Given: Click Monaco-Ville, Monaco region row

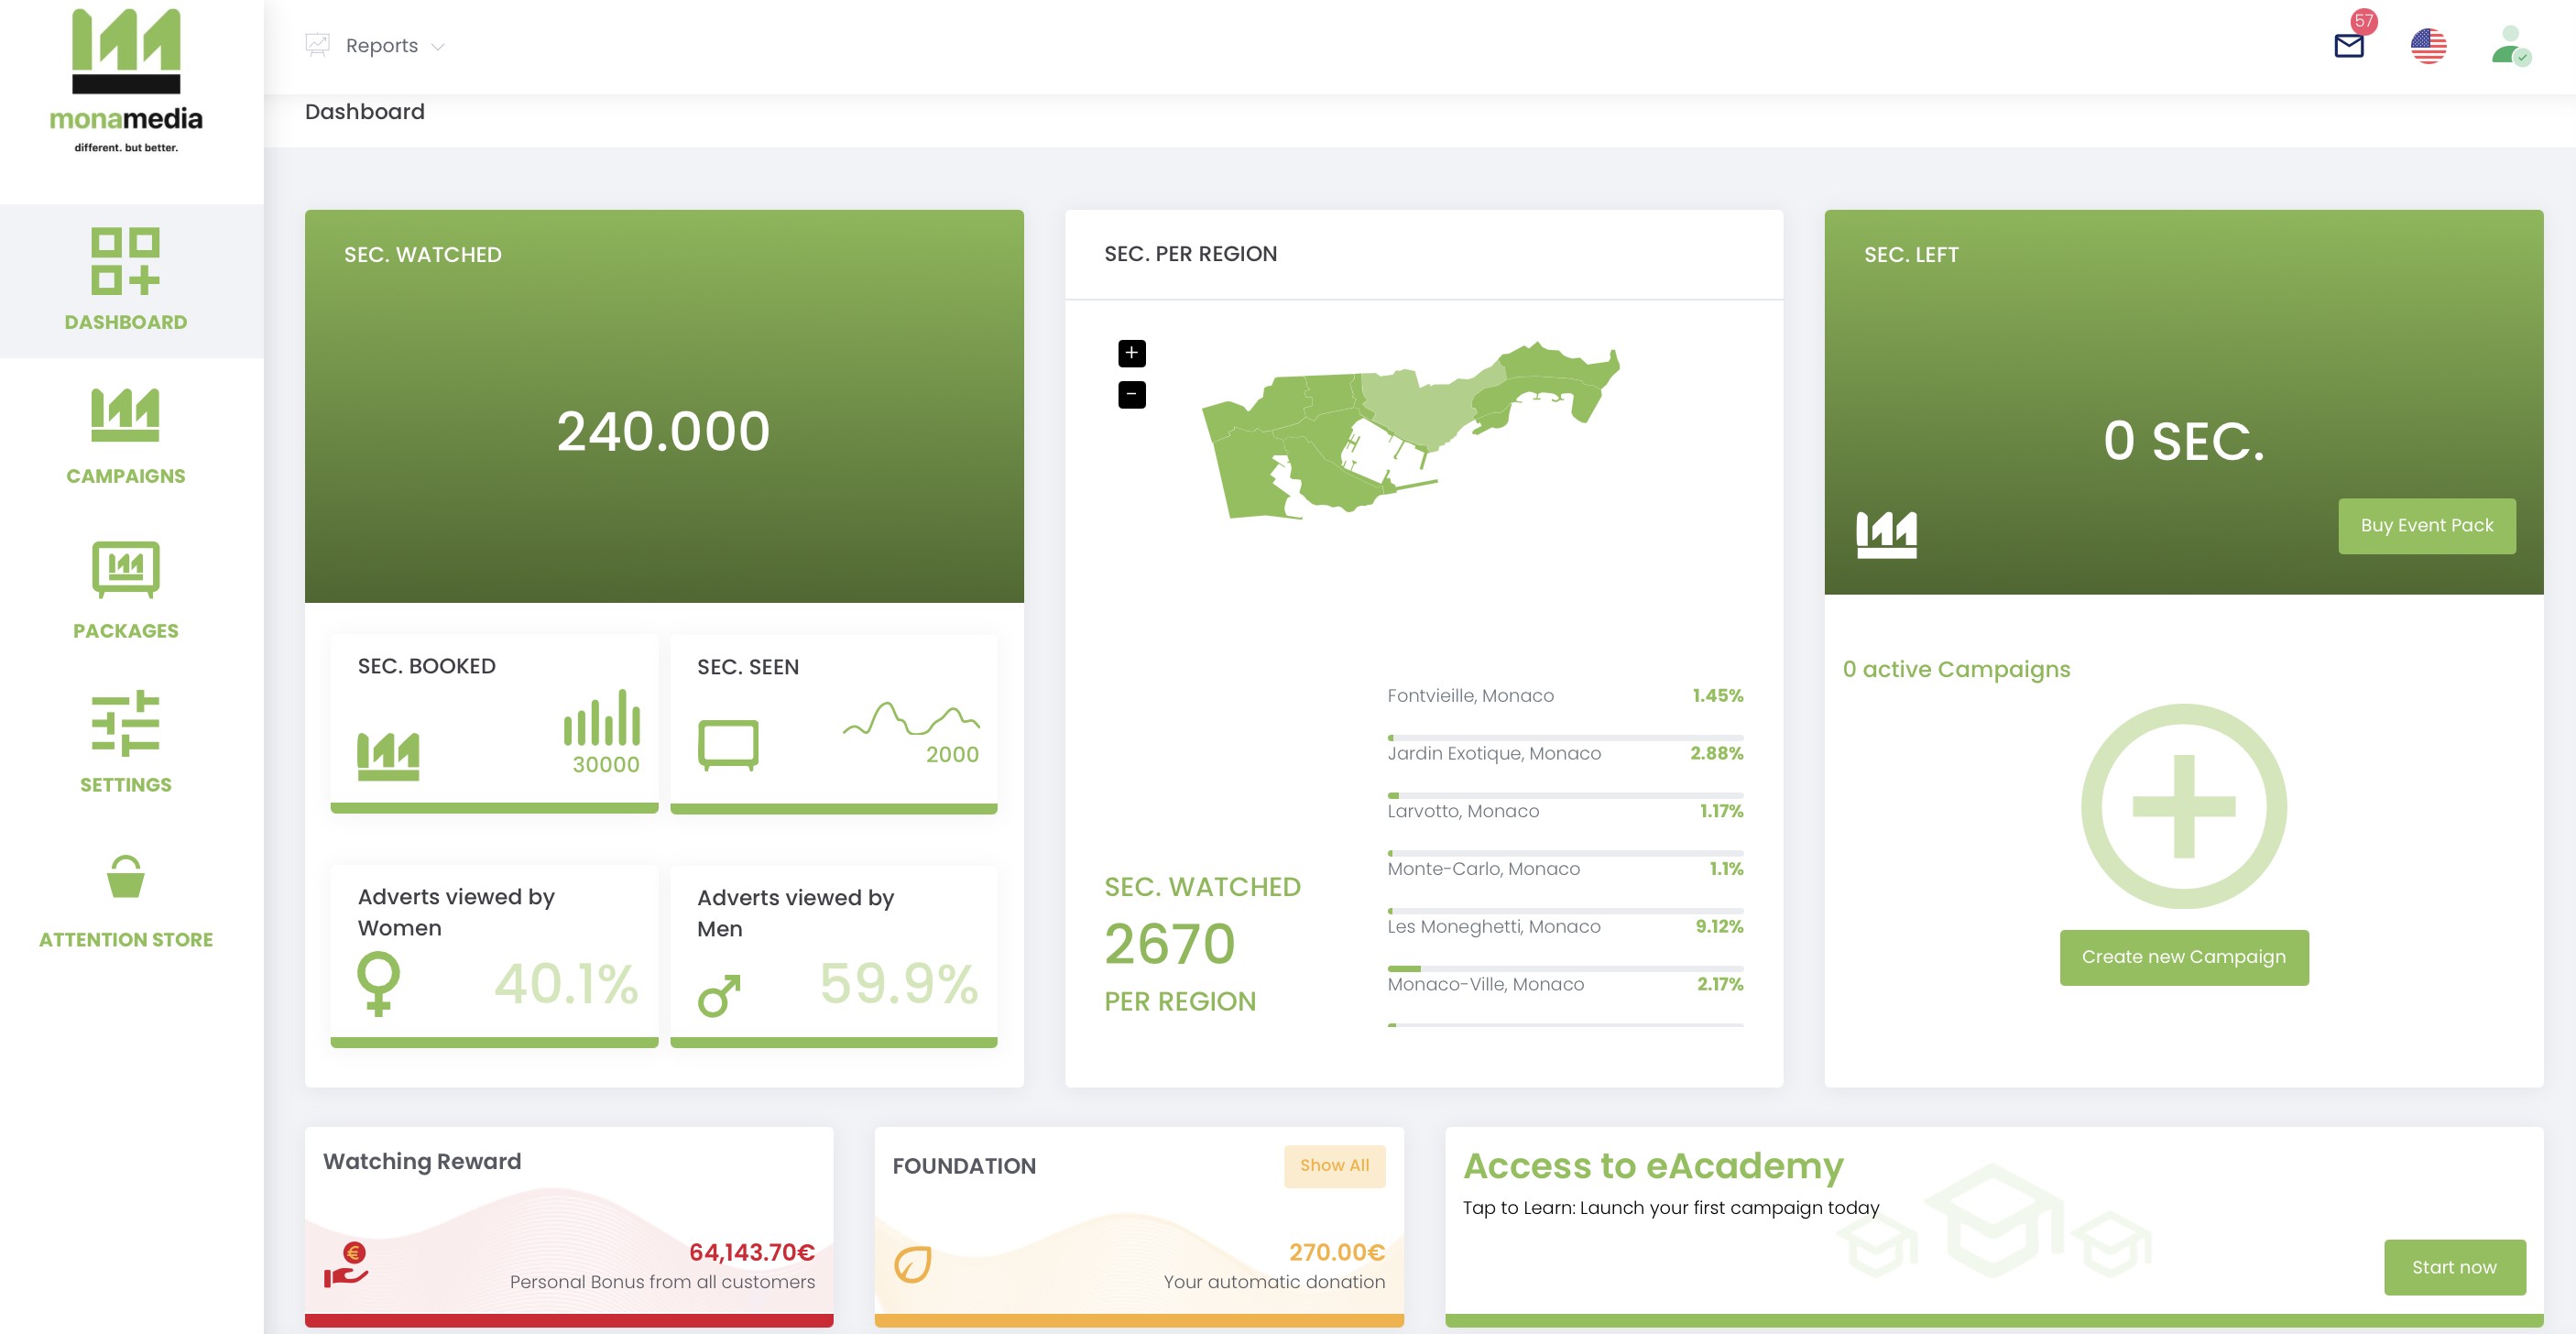Looking at the screenshot, I should pos(1565,985).
